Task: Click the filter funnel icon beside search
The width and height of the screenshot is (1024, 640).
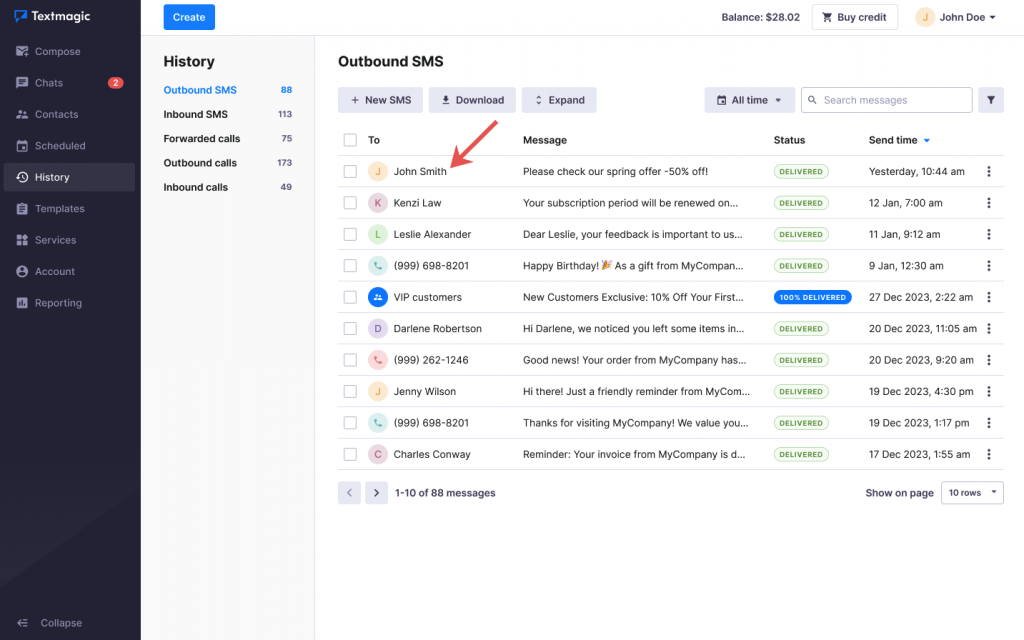Action: [990, 100]
